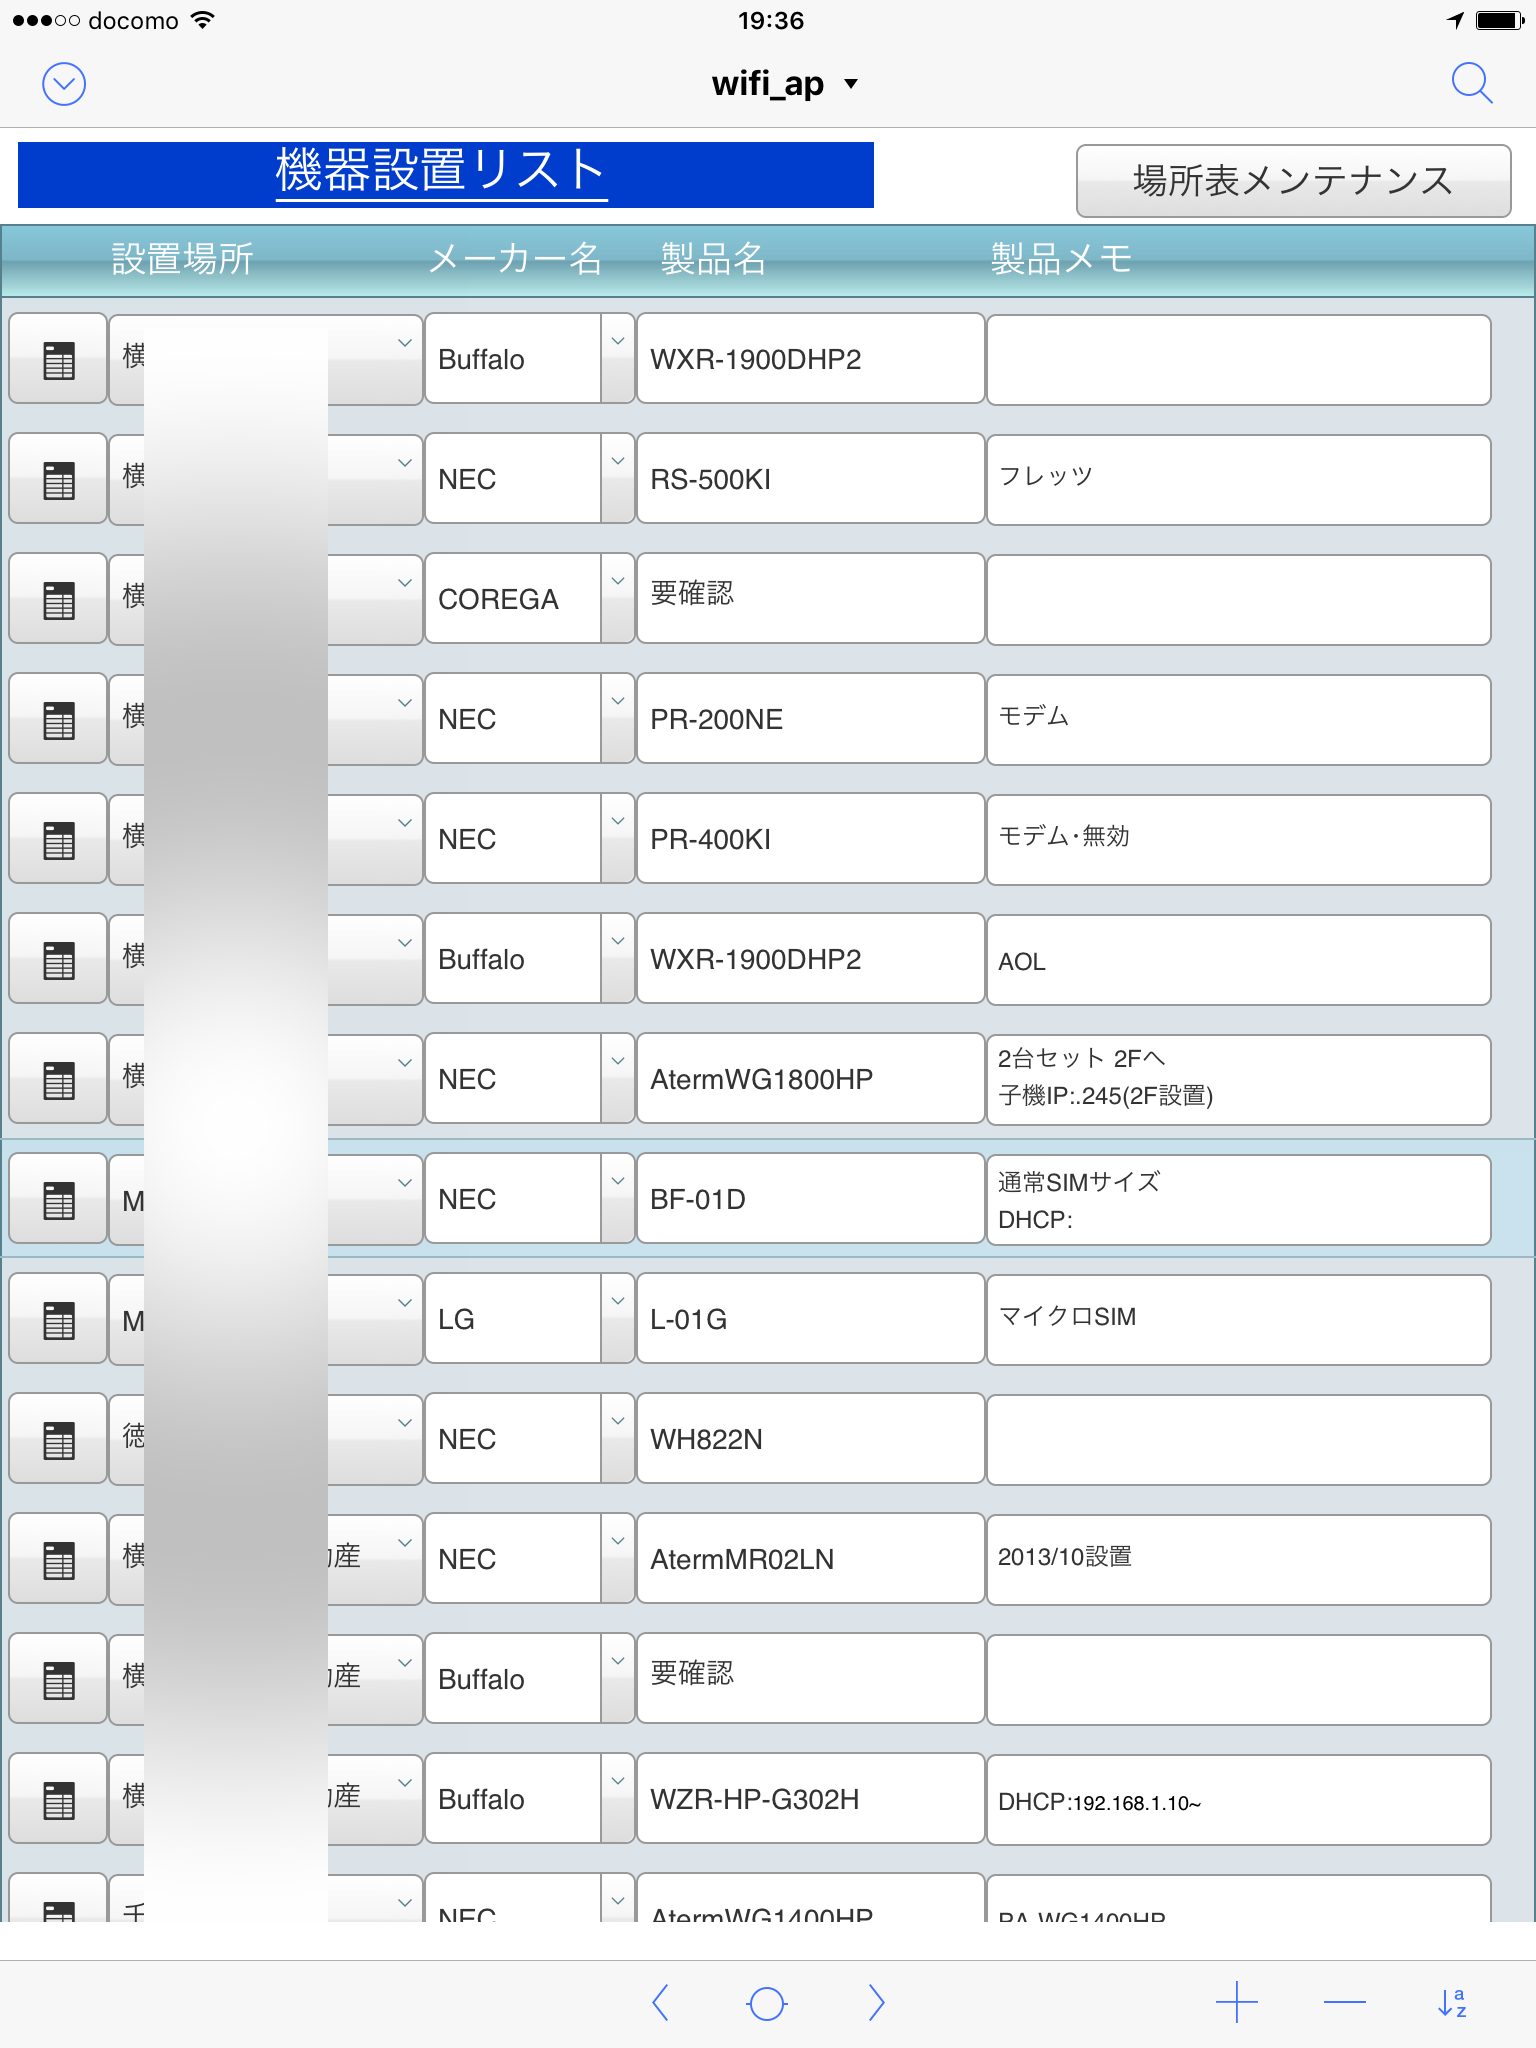Screen dimensions: 1536x2048
Task: Open detail icon for RS-500KI row
Action: tap(59, 479)
